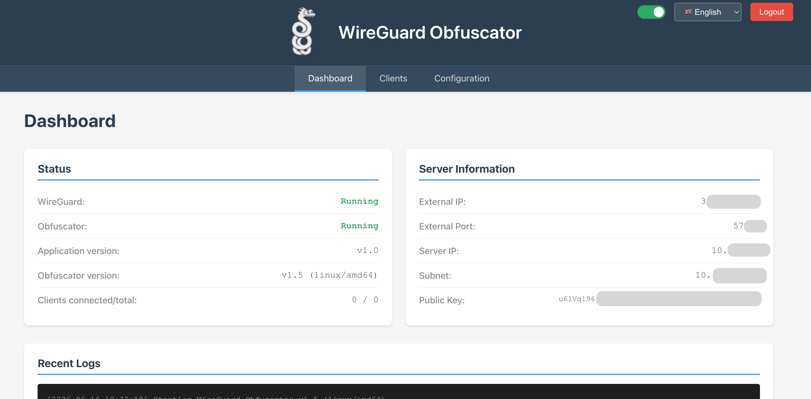Click the clients count 0 / 0
Screen dimensions: 811x399
pyautogui.click(x=365, y=300)
